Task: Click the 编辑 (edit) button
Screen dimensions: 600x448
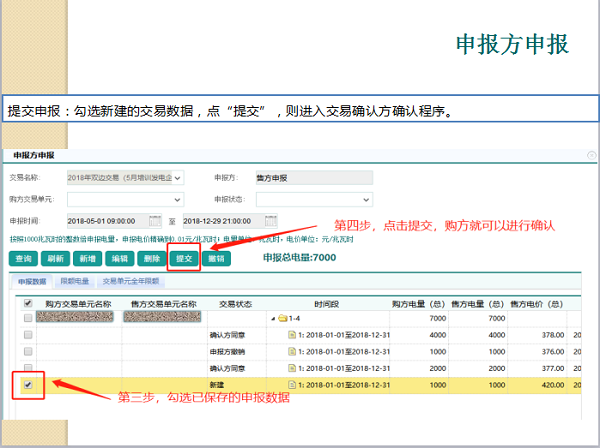Action: [120, 258]
